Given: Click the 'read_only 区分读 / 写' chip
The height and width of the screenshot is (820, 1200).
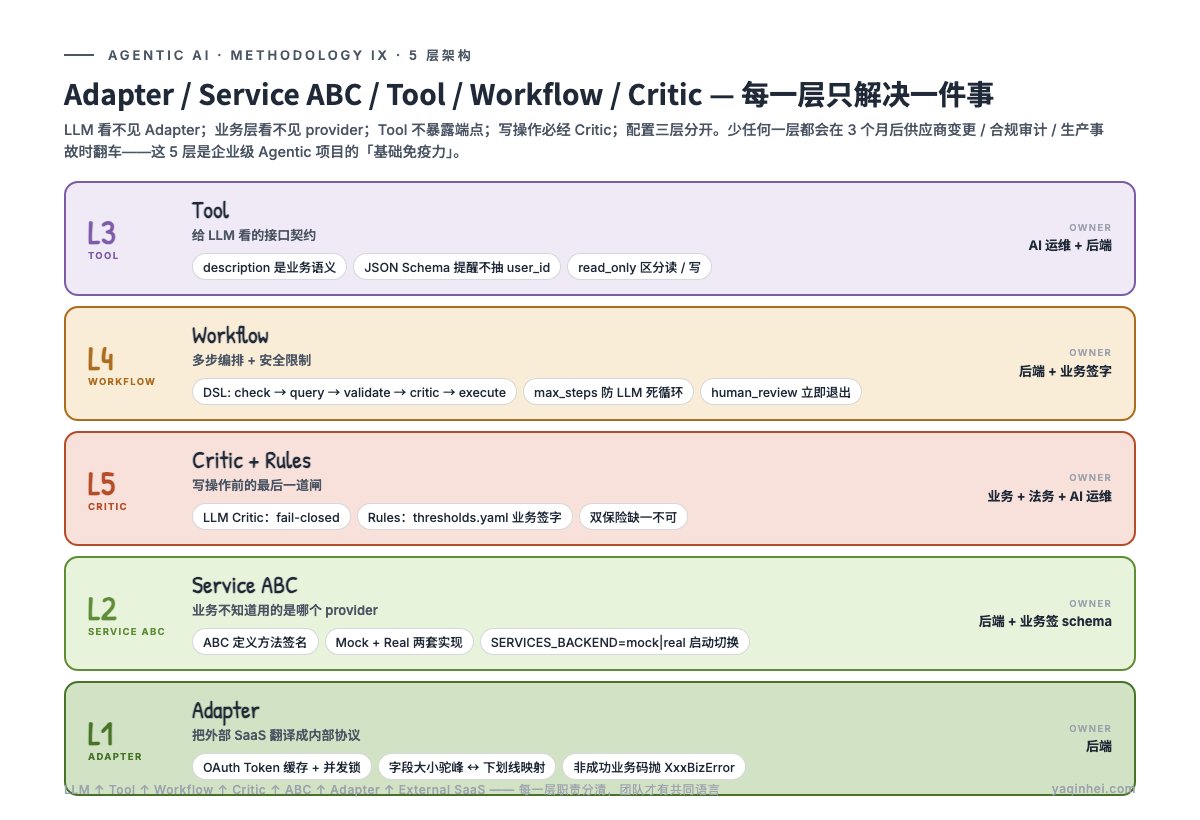Looking at the screenshot, I should point(639,267).
